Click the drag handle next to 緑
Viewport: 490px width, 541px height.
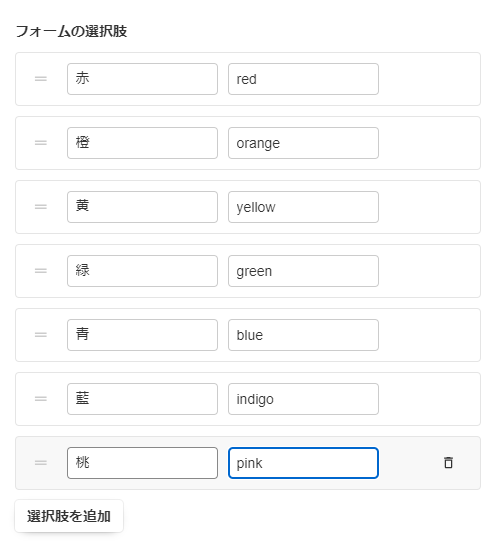point(41,271)
